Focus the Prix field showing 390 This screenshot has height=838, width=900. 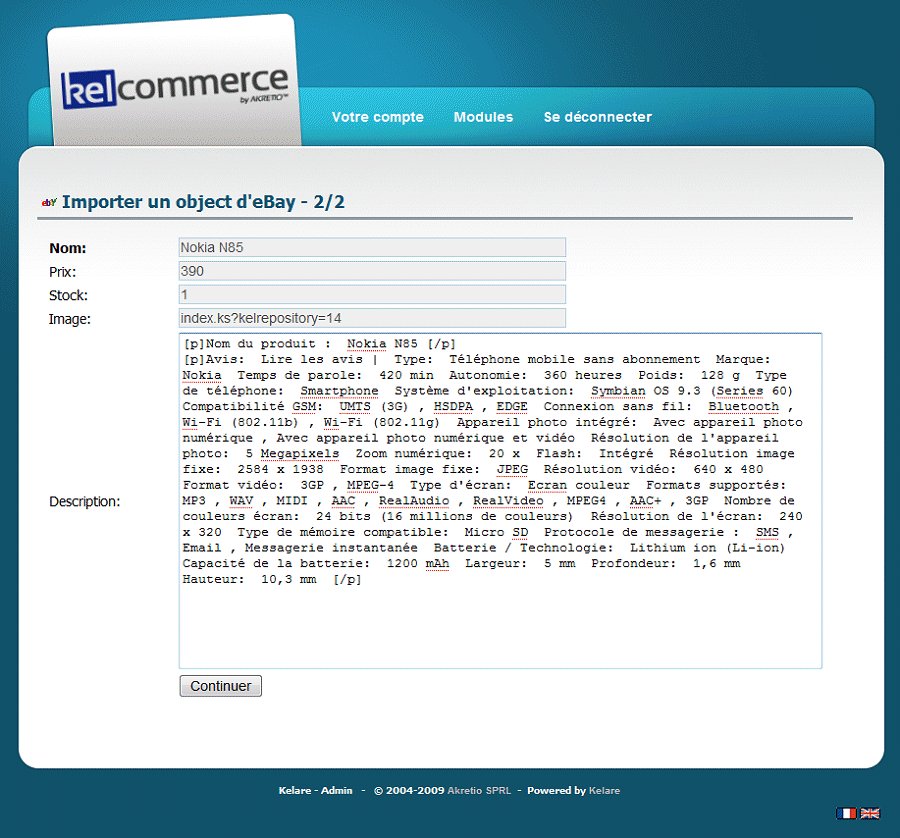point(372,271)
